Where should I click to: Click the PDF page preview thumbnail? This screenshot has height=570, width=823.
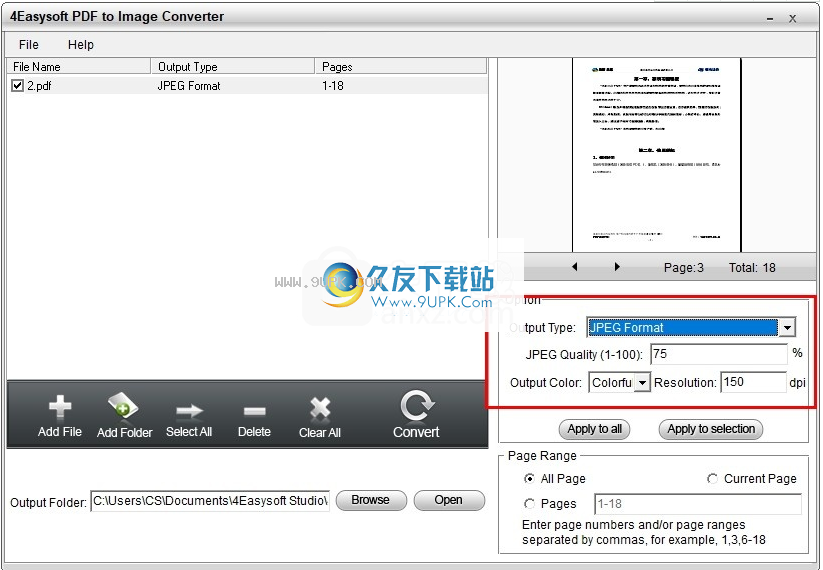click(657, 155)
